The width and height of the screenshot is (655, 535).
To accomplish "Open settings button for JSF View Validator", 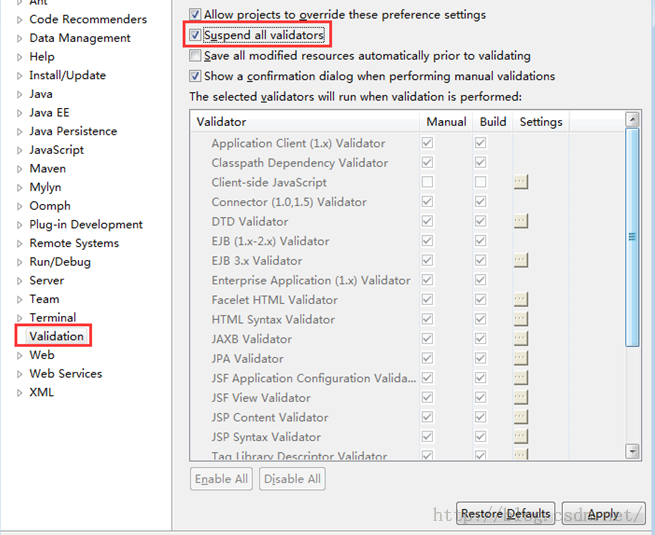I will coord(520,397).
